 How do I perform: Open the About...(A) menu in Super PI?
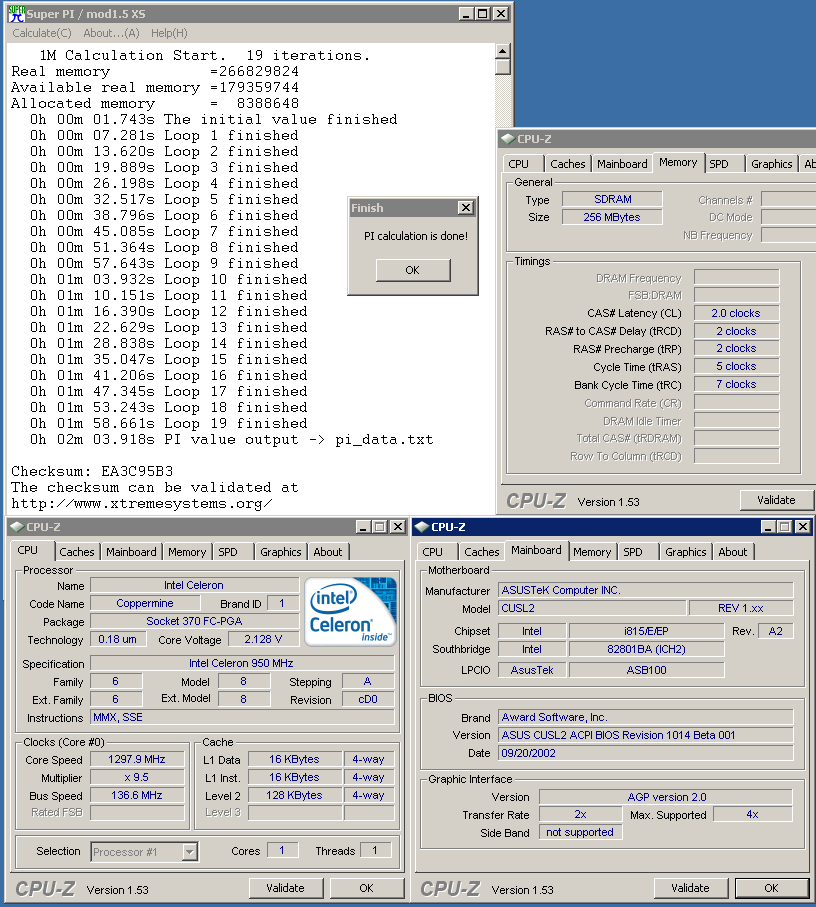[x=111, y=33]
